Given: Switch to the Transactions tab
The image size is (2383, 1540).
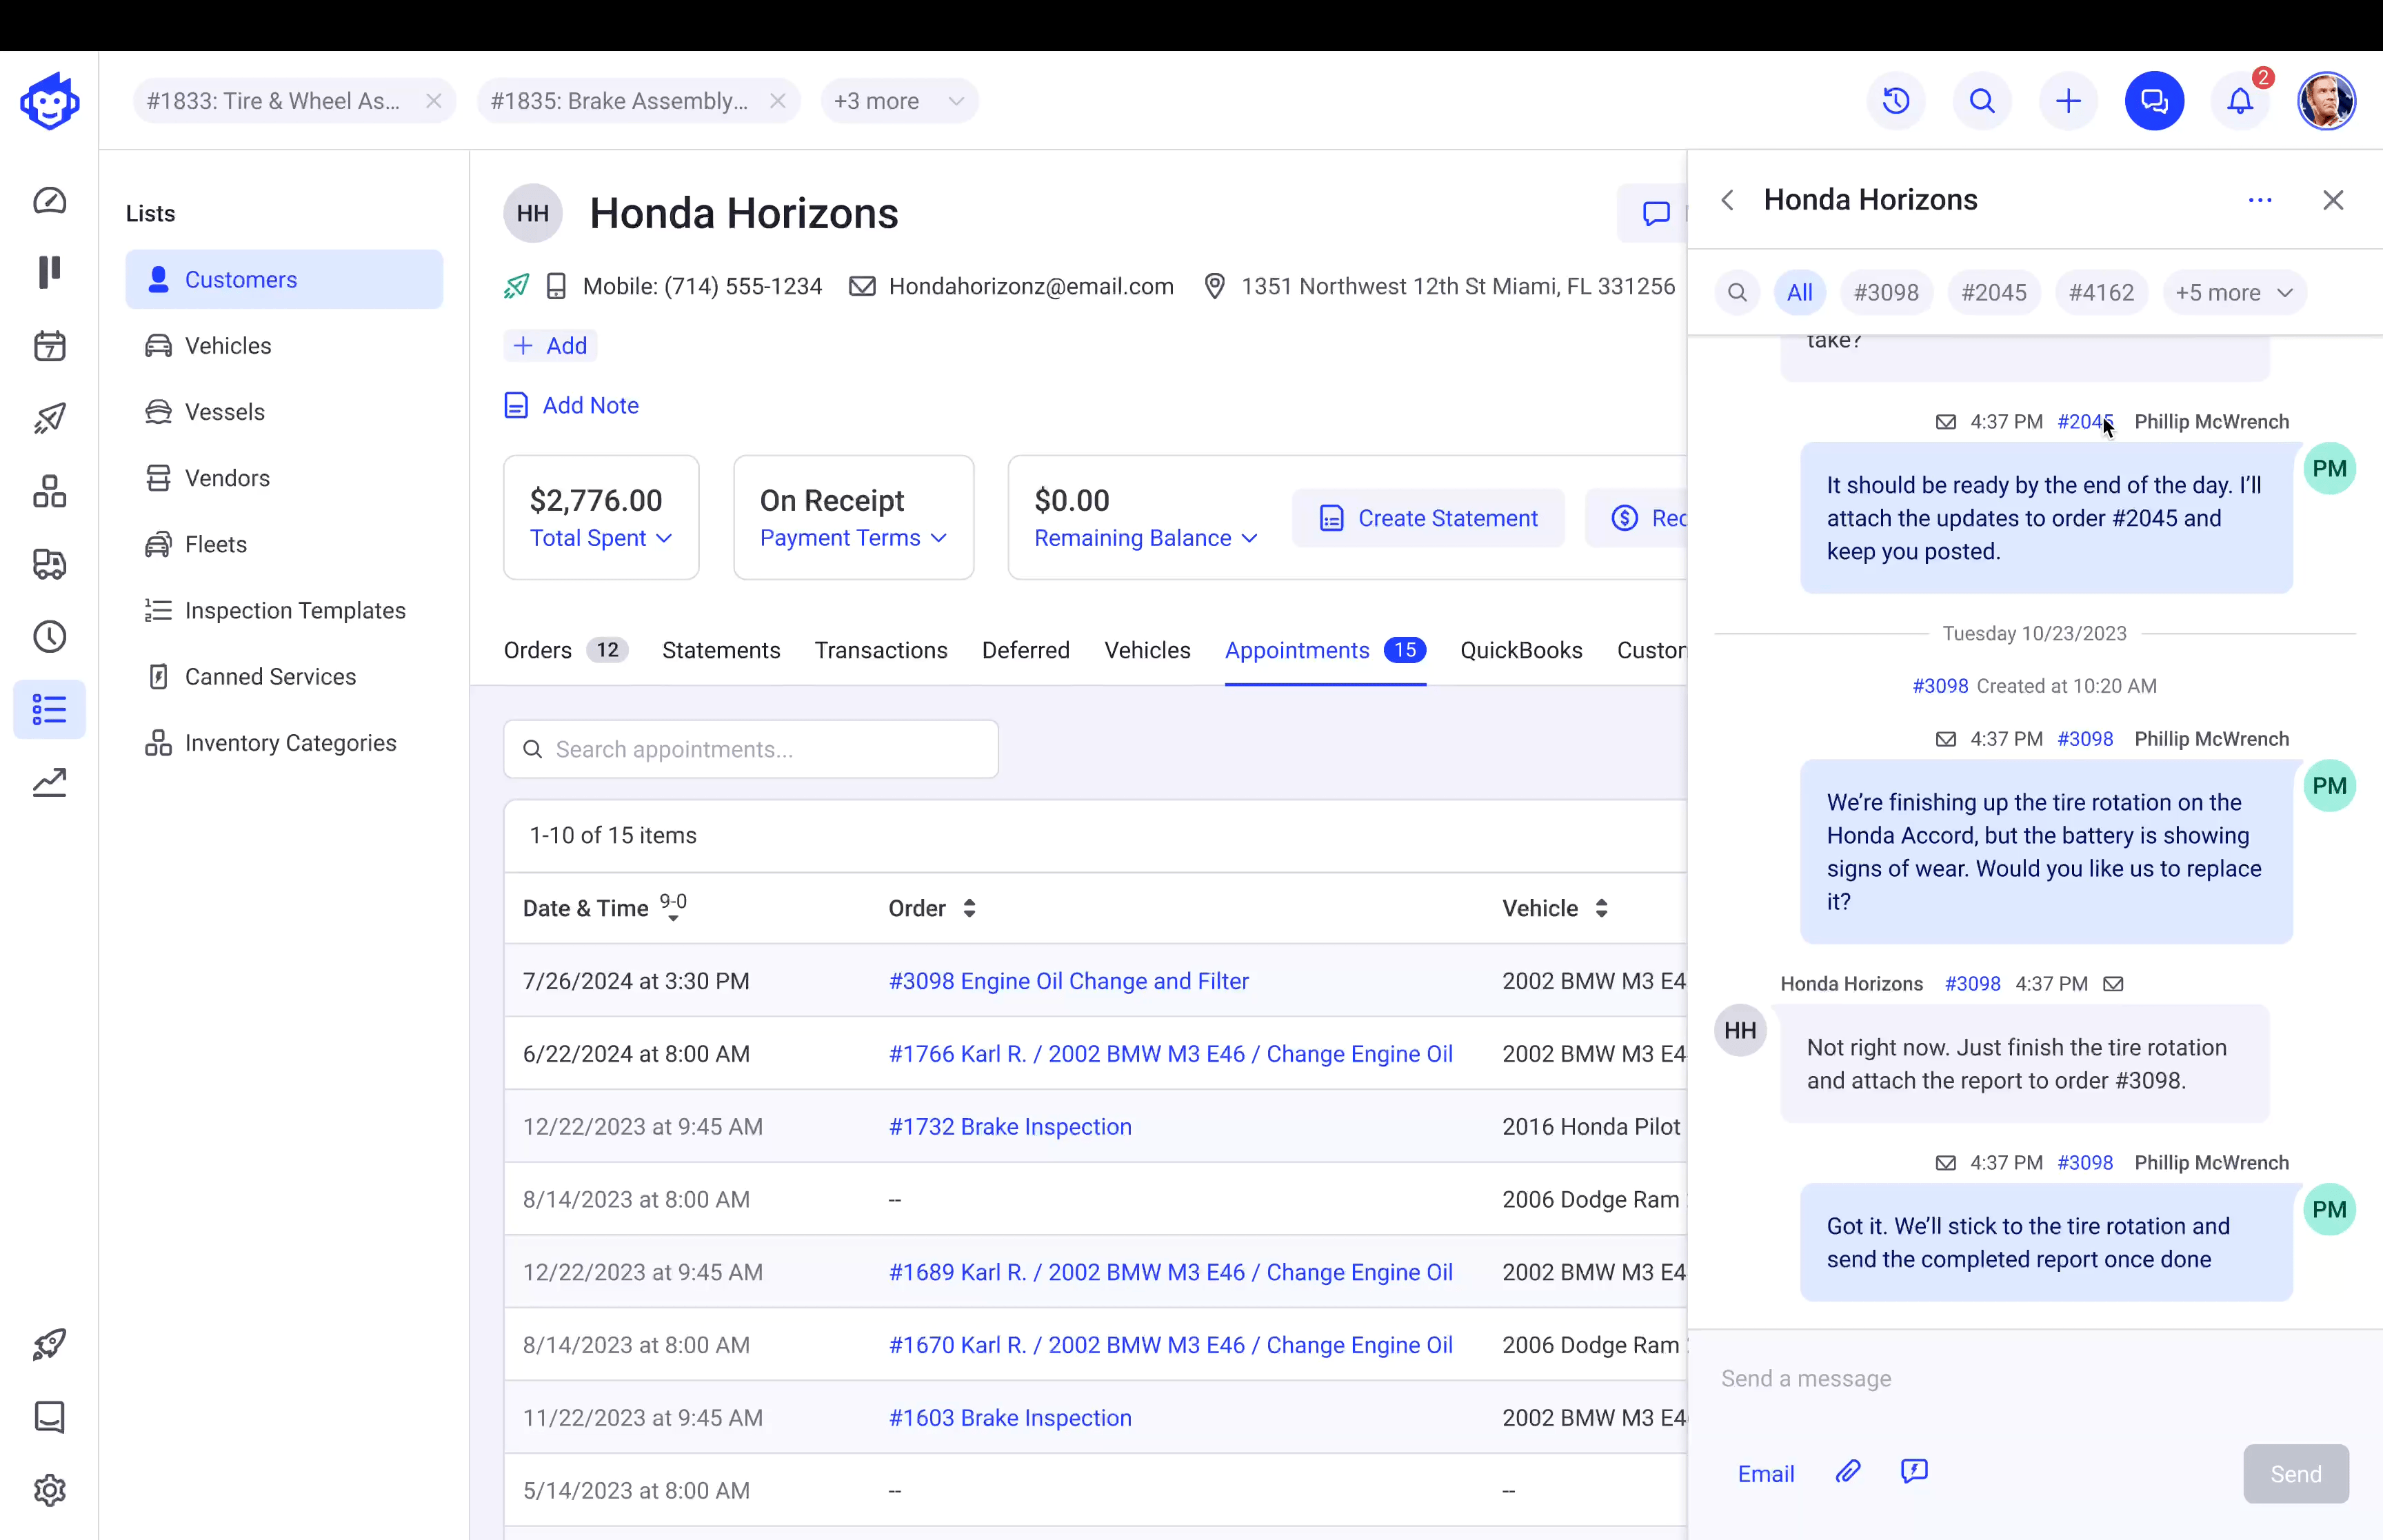Looking at the screenshot, I should click(x=881, y=650).
